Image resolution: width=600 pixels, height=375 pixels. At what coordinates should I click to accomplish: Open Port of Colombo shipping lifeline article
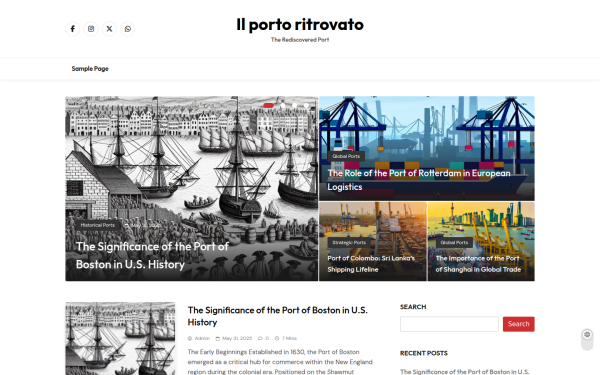point(371,264)
